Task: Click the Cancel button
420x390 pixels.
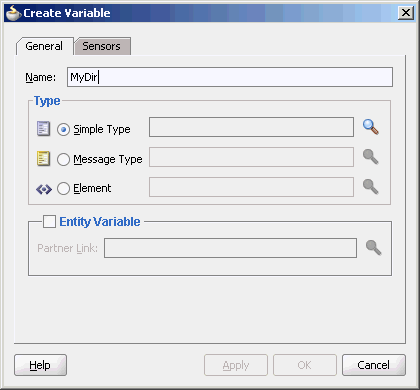Action: [x=374, y=365]
